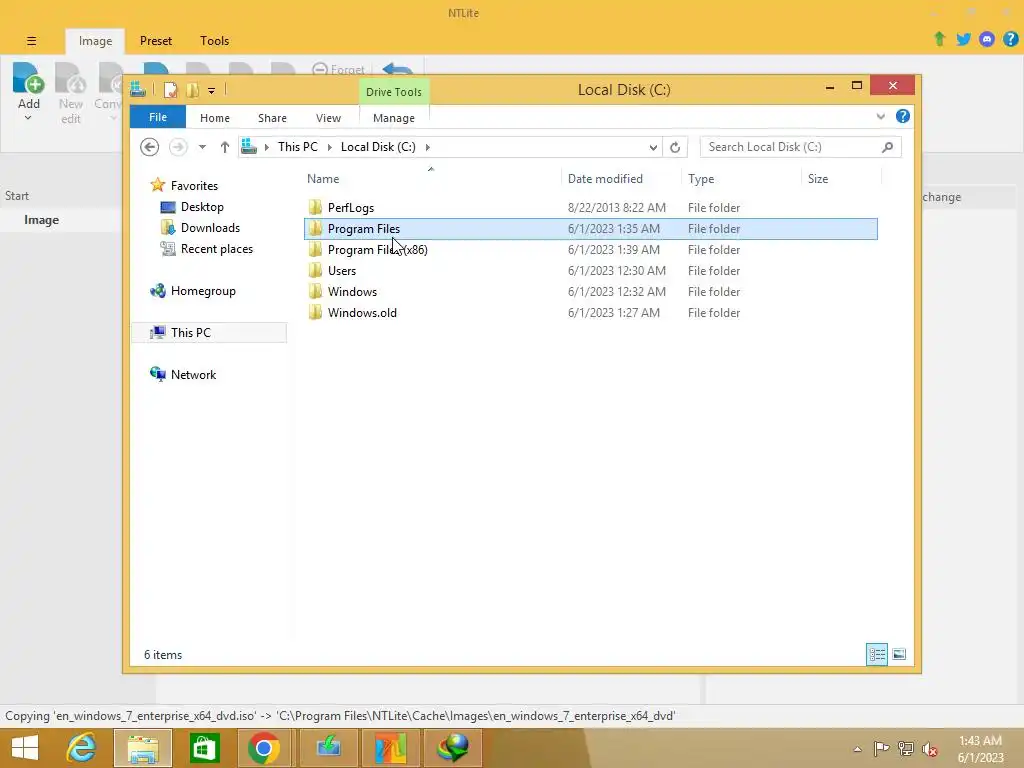The width and height of the screenshot is (1024, 768).
Task: Select Homegroup in navigation pane
Action: click(x=203, y=291)
